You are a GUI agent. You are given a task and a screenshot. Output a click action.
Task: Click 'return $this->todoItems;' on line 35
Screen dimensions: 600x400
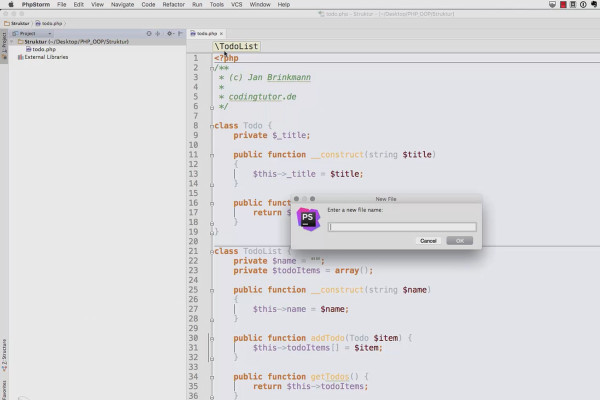coord(310,387)
